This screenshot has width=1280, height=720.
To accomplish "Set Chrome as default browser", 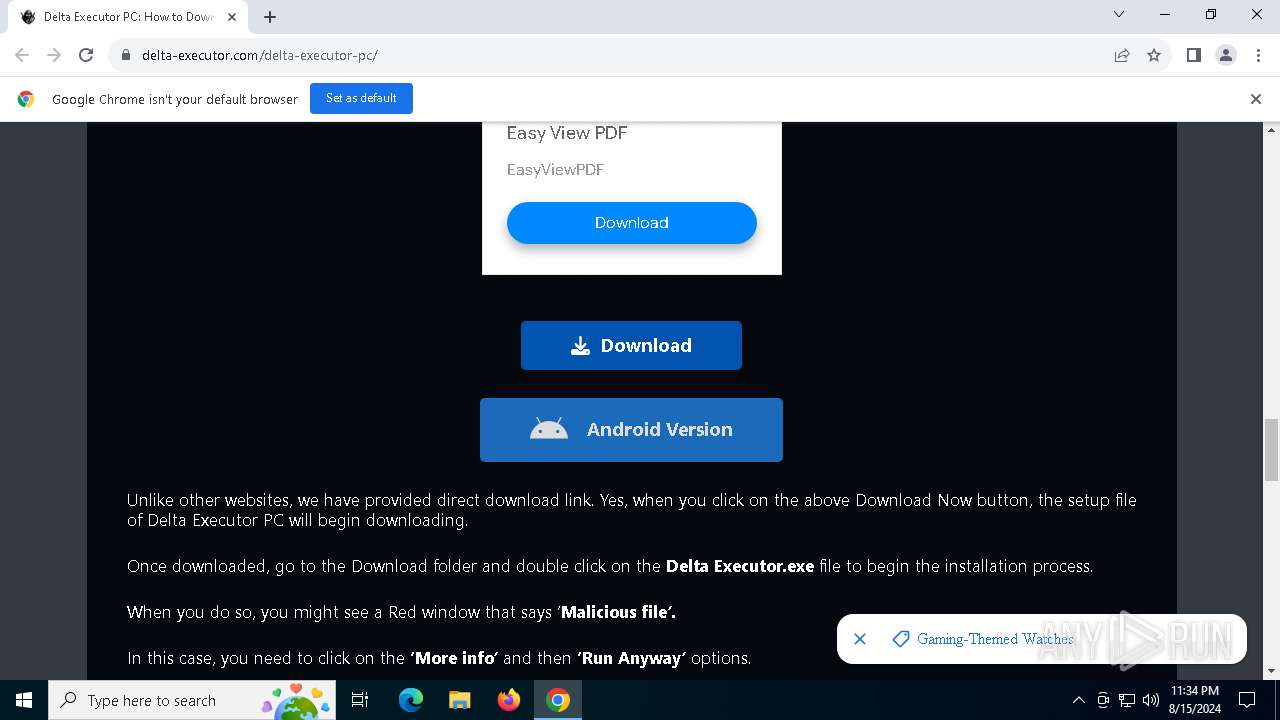I will coord(361,98).
